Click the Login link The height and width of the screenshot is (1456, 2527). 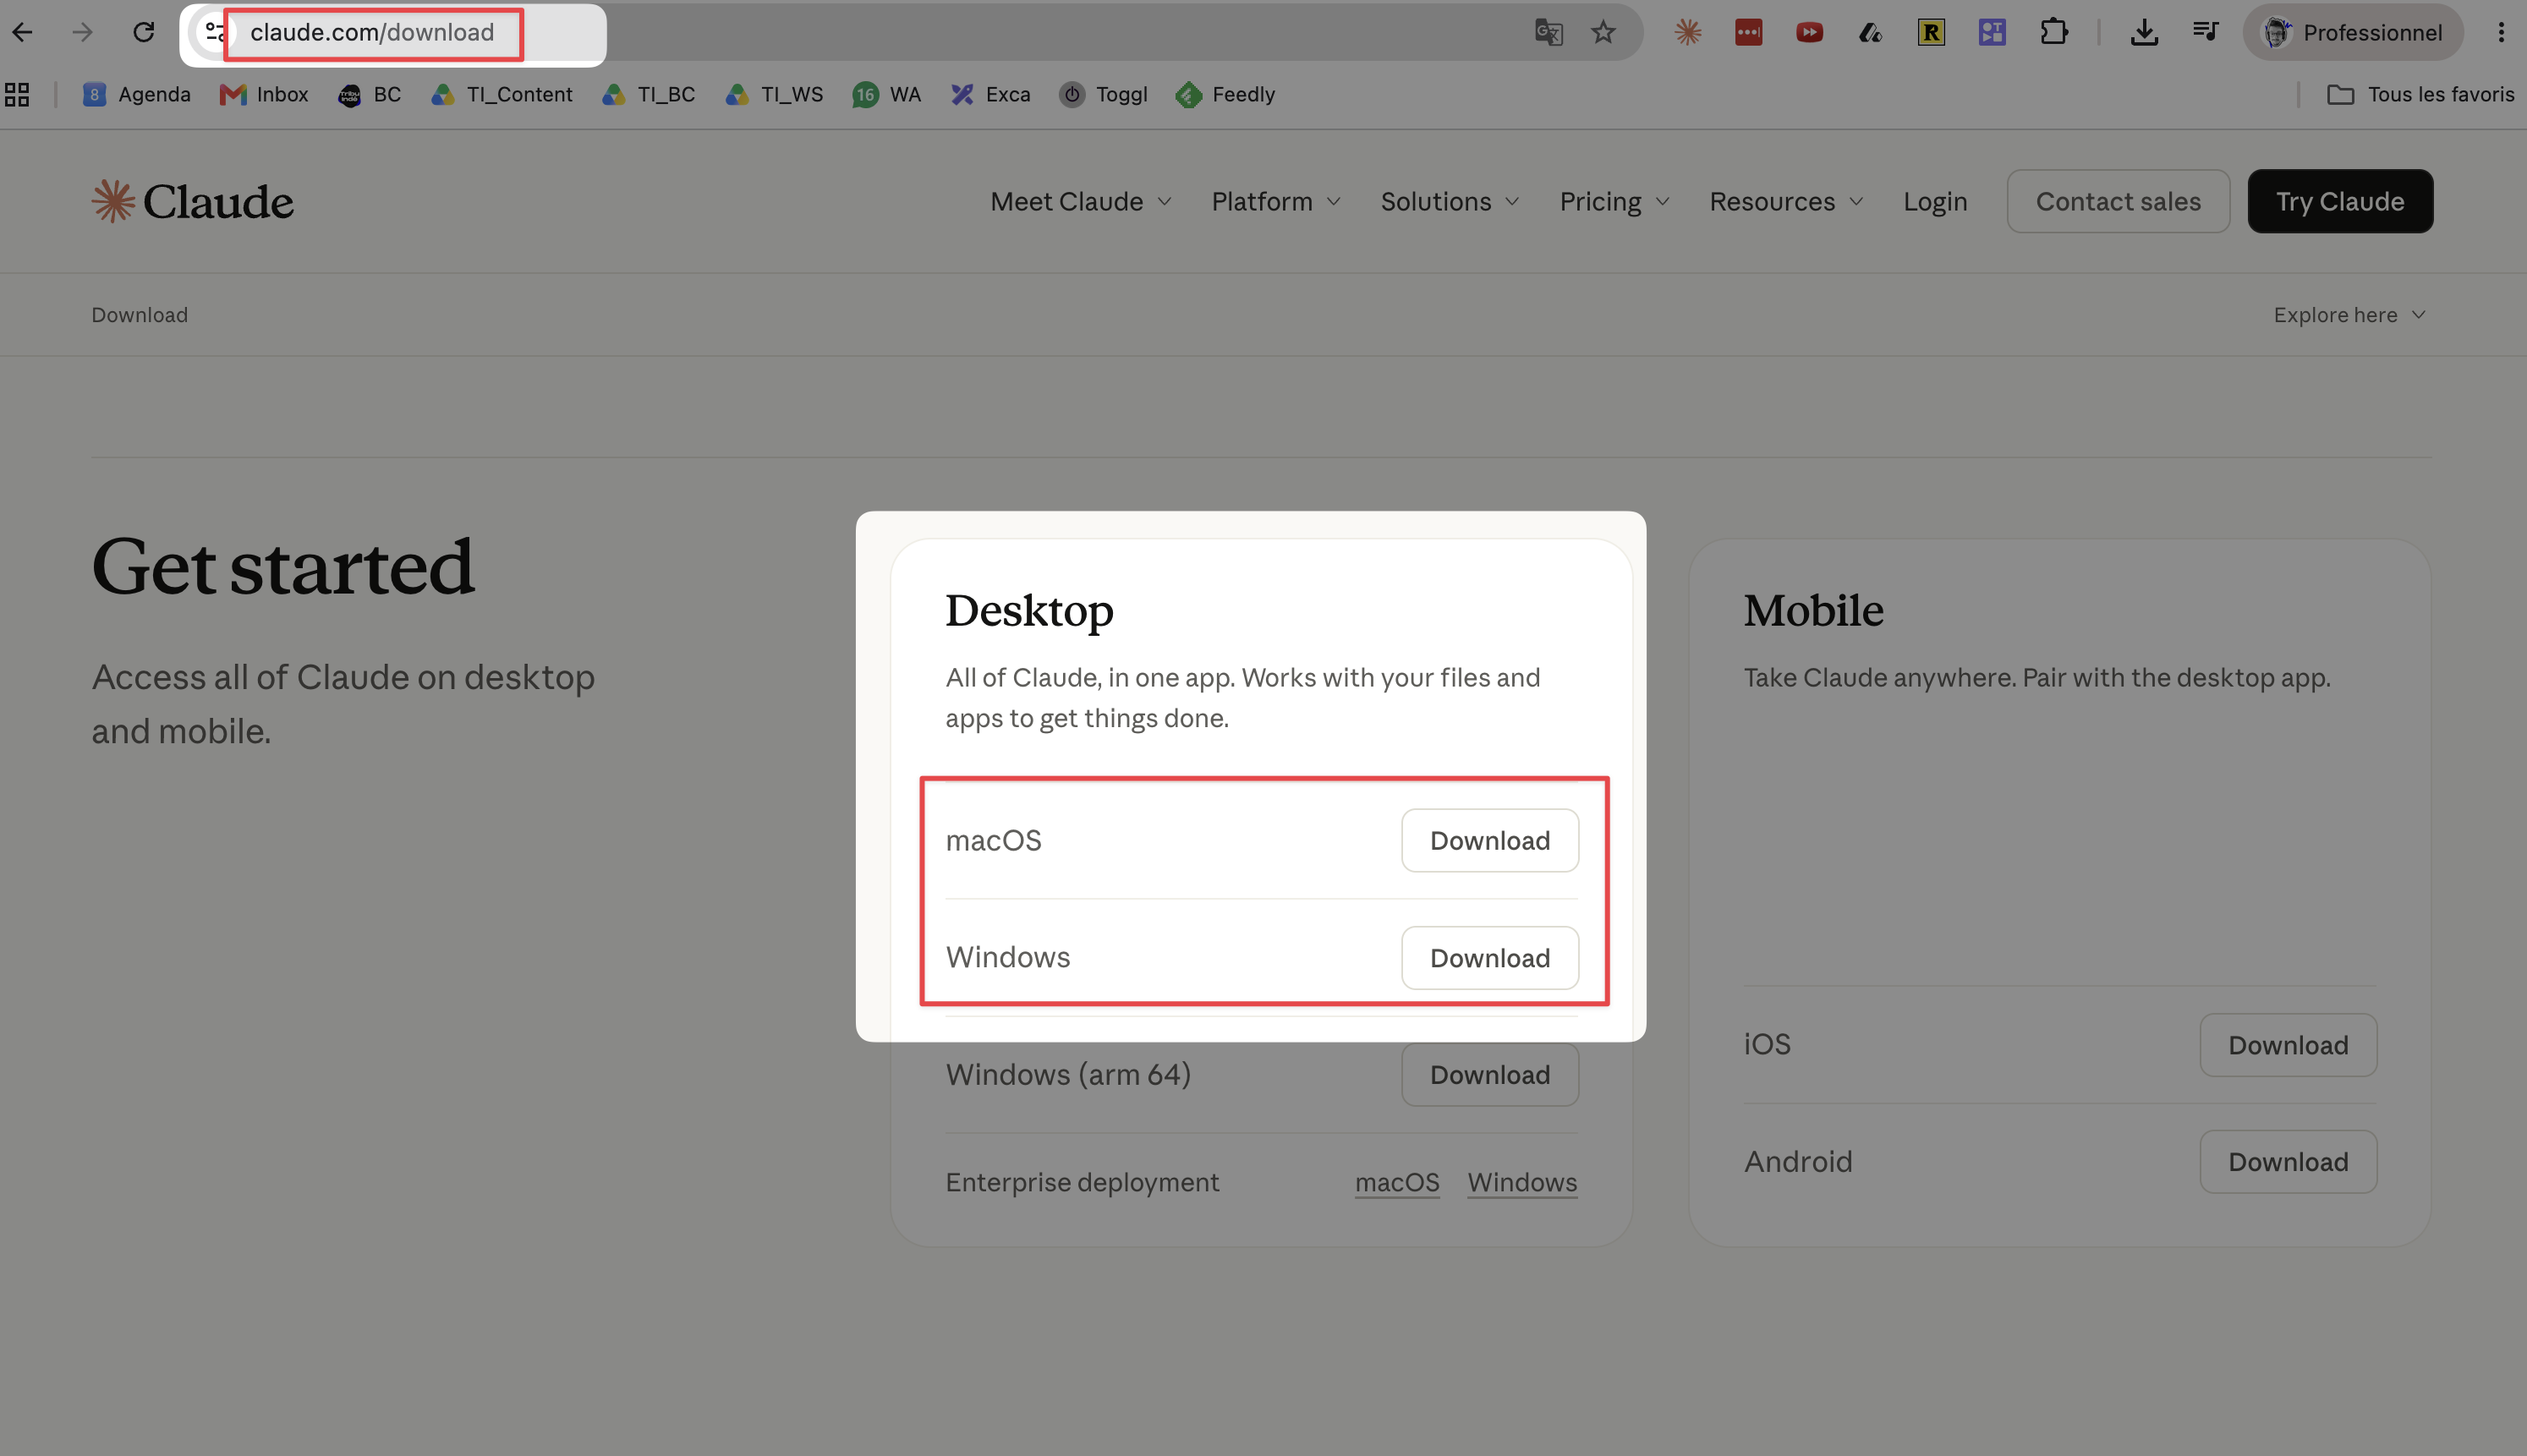1935,201
